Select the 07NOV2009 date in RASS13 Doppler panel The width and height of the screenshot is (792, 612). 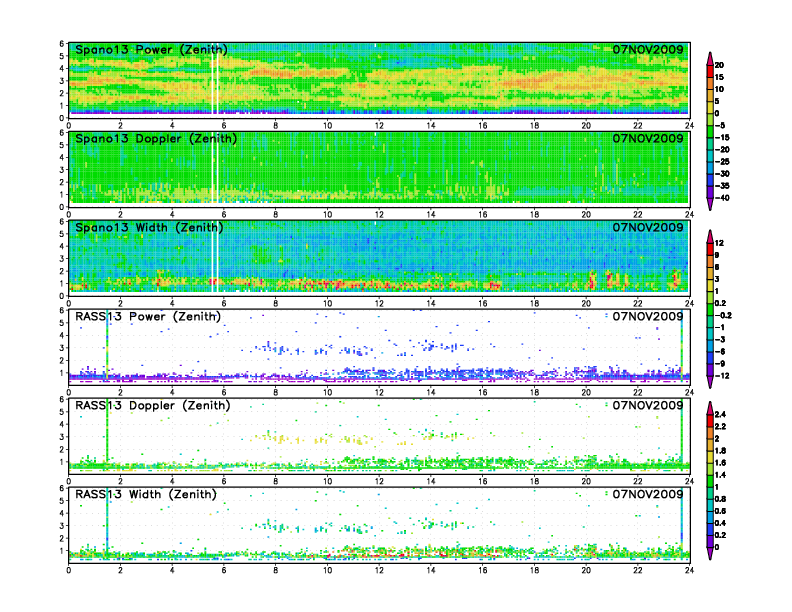(648, 405)
